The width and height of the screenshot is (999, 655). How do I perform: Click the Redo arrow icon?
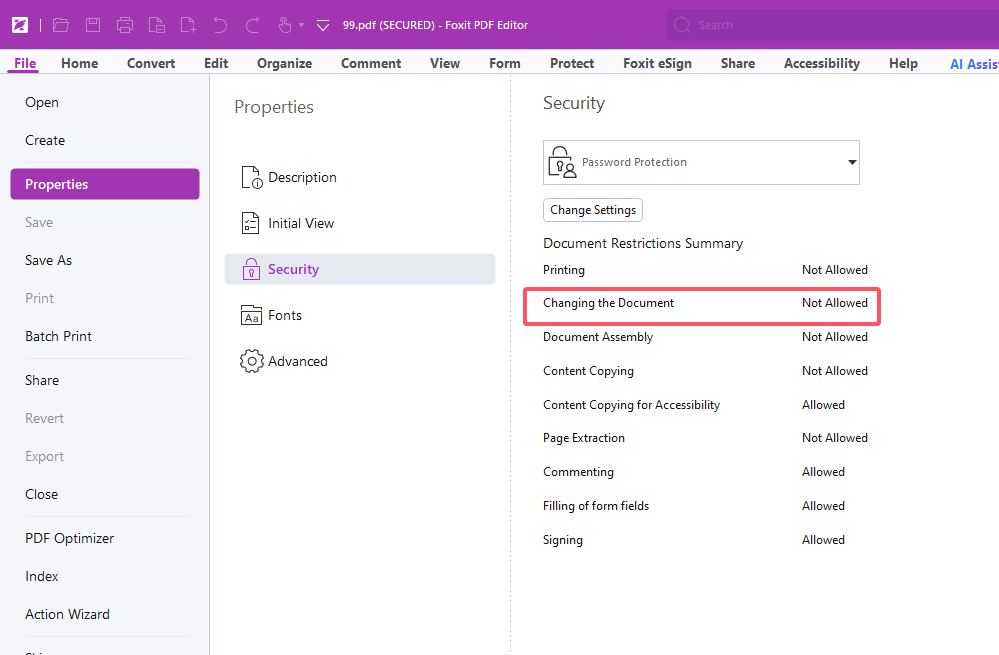(252, 25)
